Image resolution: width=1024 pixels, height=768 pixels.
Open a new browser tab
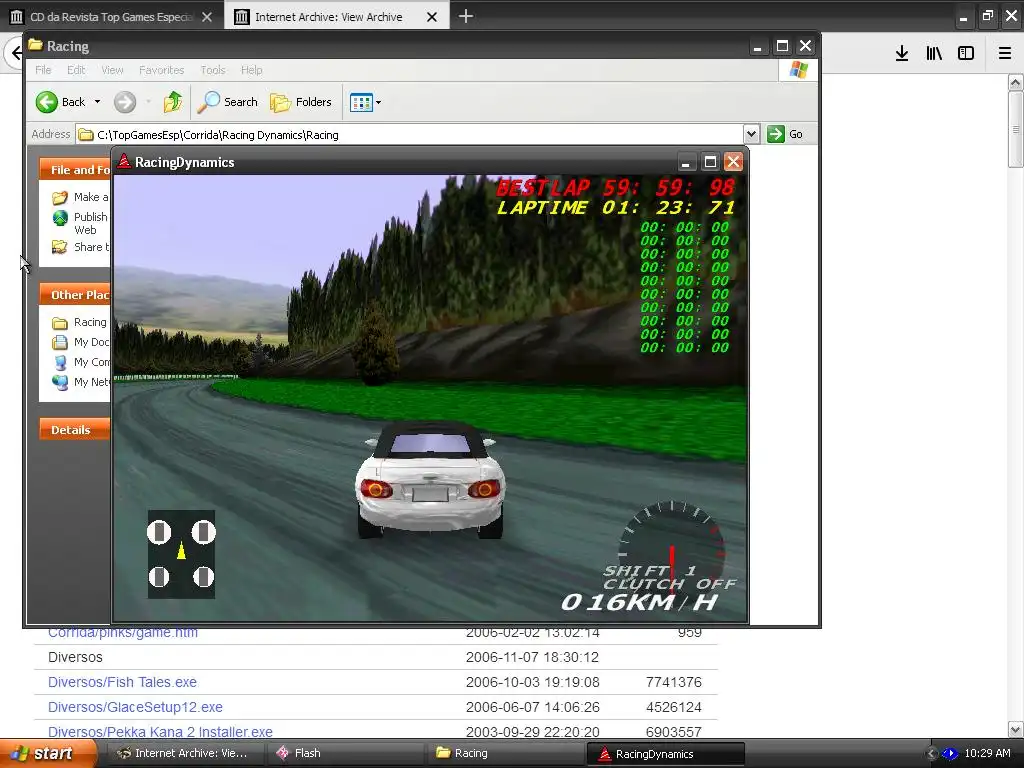466,16
